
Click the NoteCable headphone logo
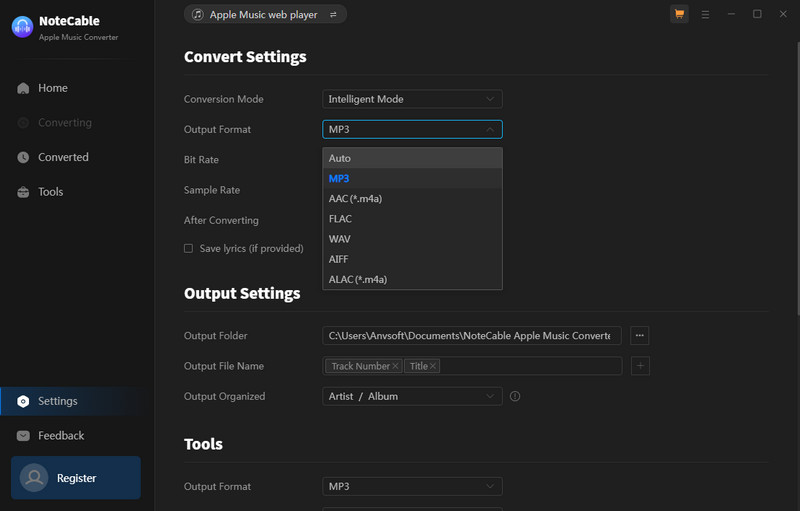[22, 27]
